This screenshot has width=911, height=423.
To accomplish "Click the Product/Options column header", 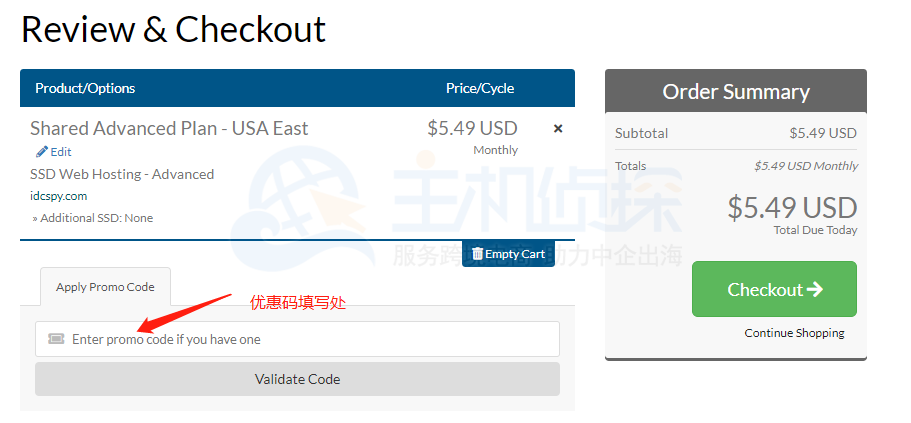I will point(85,88).
